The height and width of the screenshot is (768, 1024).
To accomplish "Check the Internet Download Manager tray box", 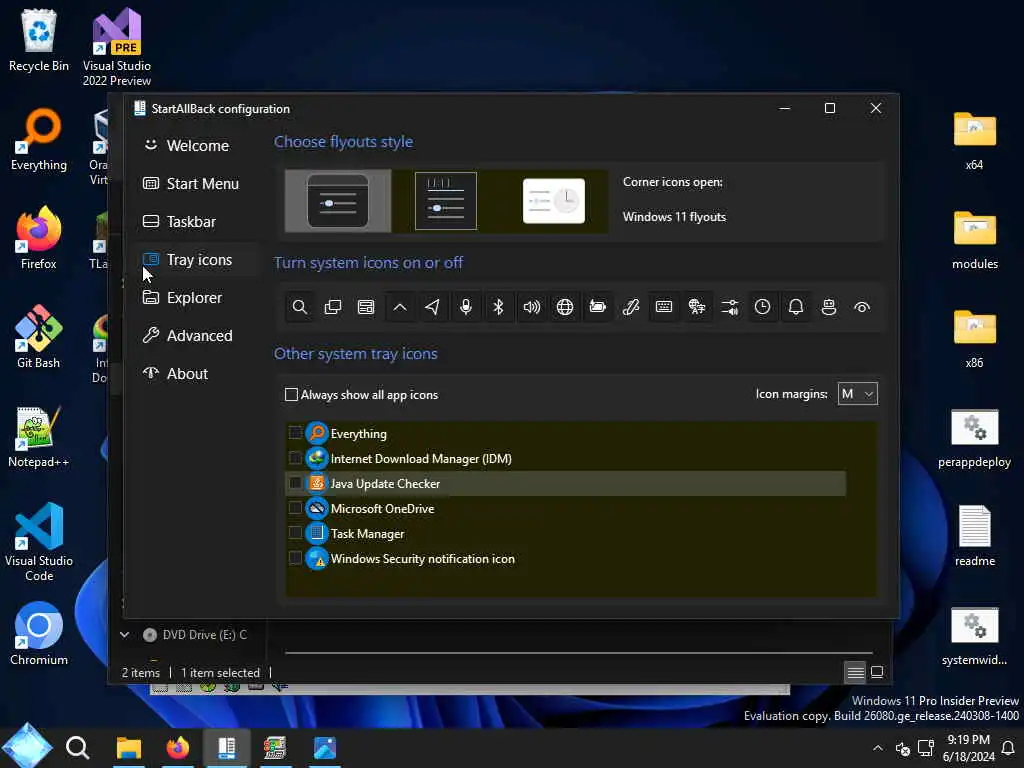I will point(295,458).
